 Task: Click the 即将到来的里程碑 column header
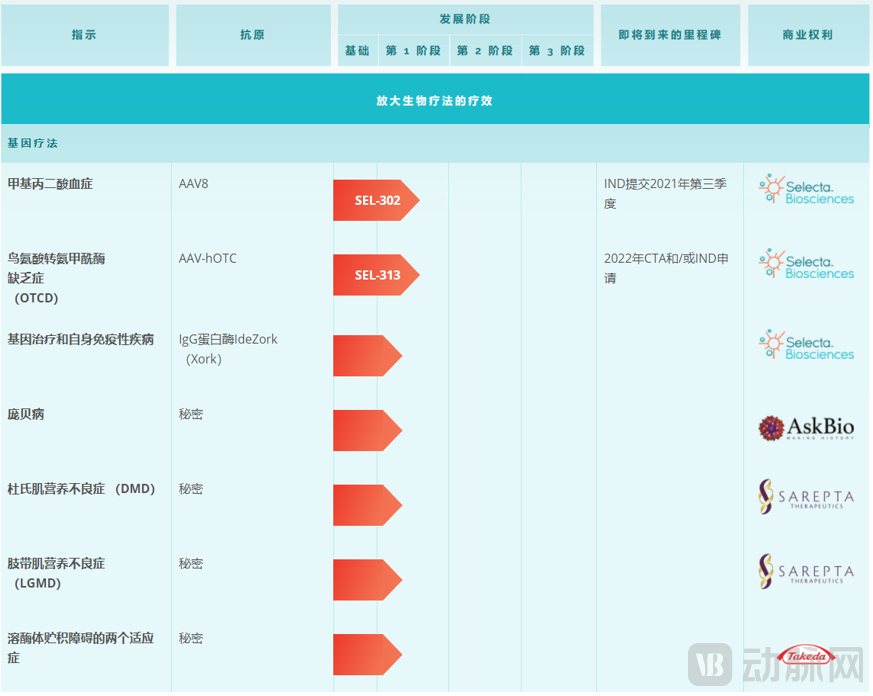click(x=670, y=35)
